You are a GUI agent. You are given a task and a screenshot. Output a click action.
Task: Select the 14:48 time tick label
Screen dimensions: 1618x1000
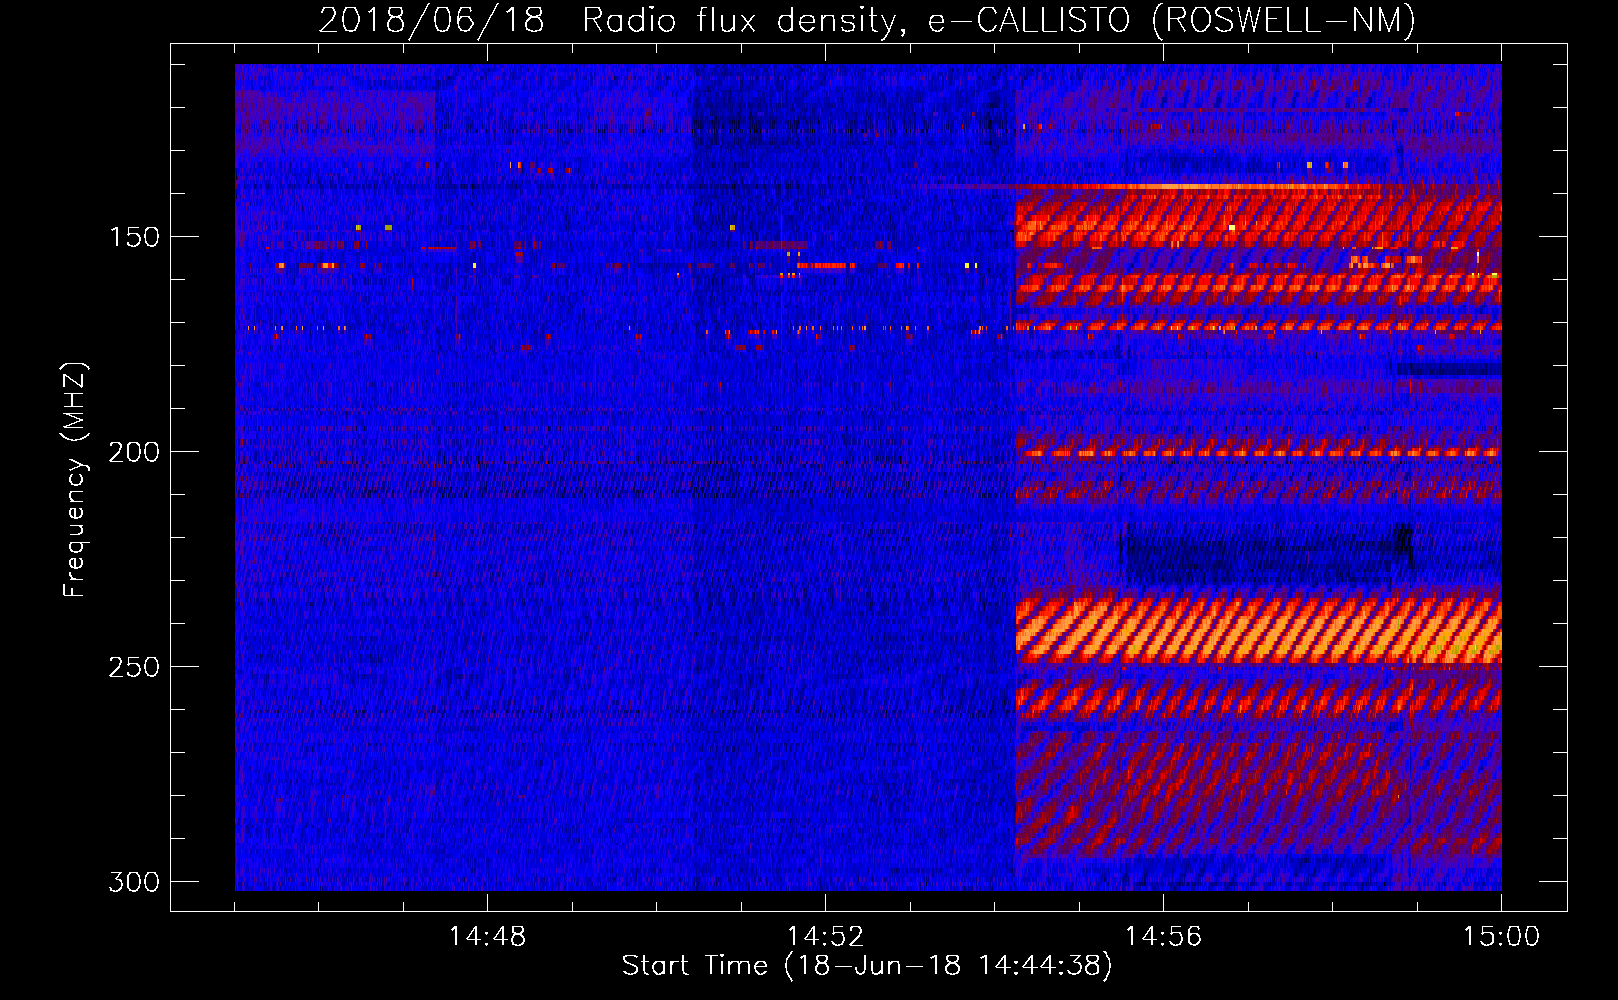pyautogui.click(x=487, y=937)
